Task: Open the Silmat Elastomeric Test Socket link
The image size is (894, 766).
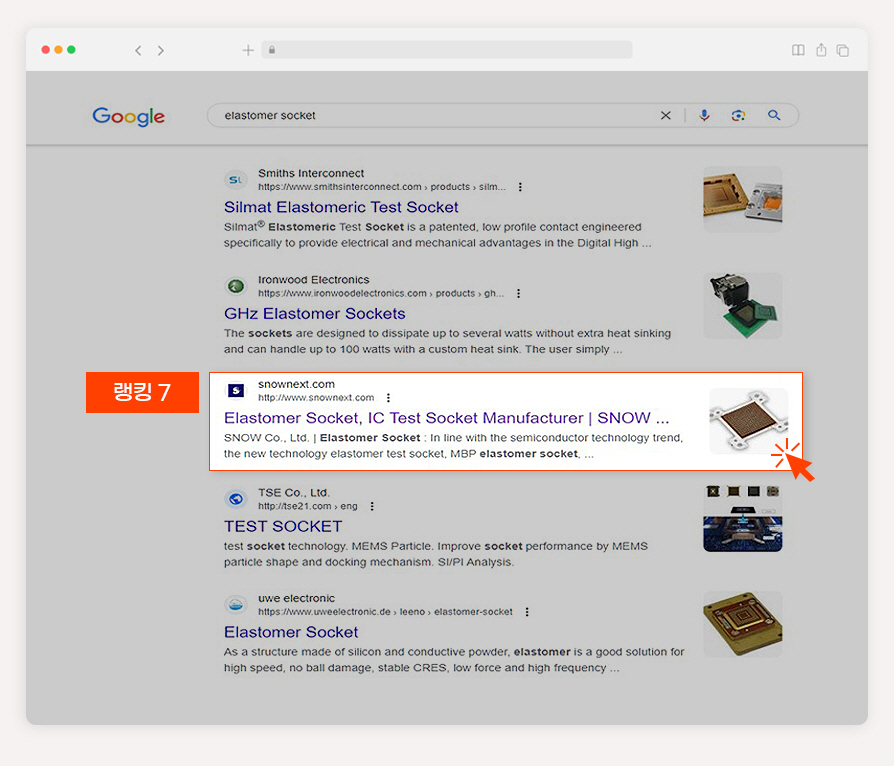Action: [341, 207]
